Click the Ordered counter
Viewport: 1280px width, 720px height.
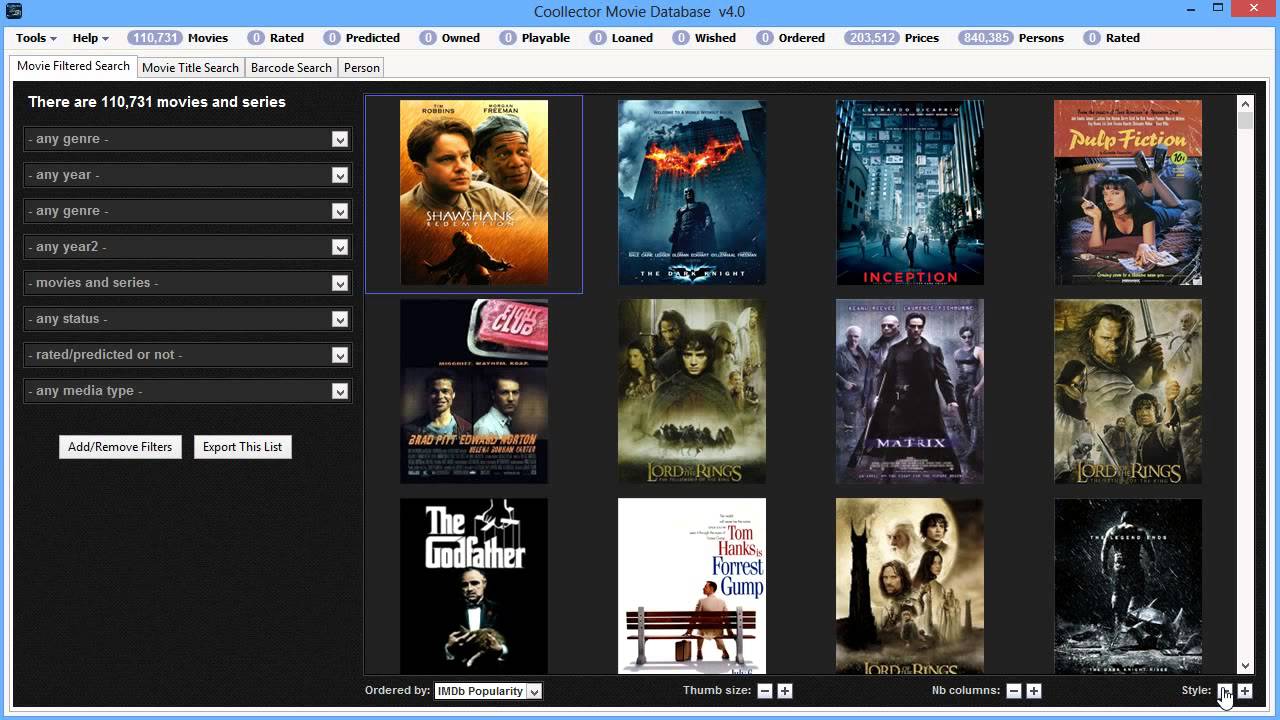click(790, 38)
